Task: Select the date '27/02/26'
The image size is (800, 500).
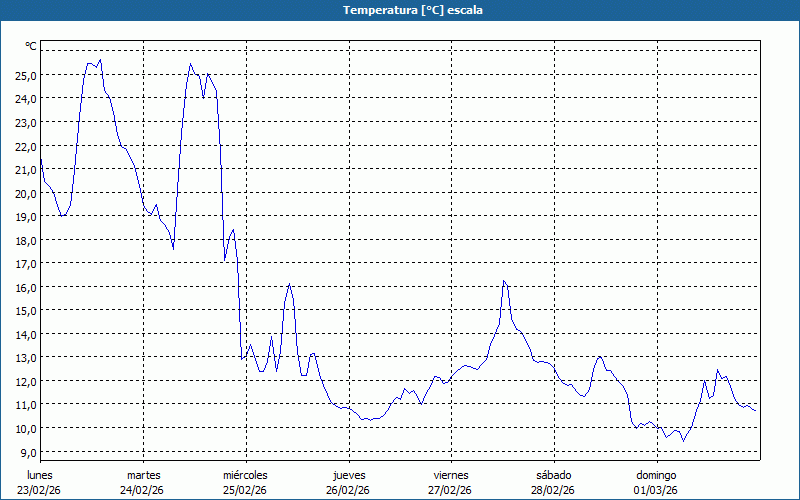Action: coord(450,491)
